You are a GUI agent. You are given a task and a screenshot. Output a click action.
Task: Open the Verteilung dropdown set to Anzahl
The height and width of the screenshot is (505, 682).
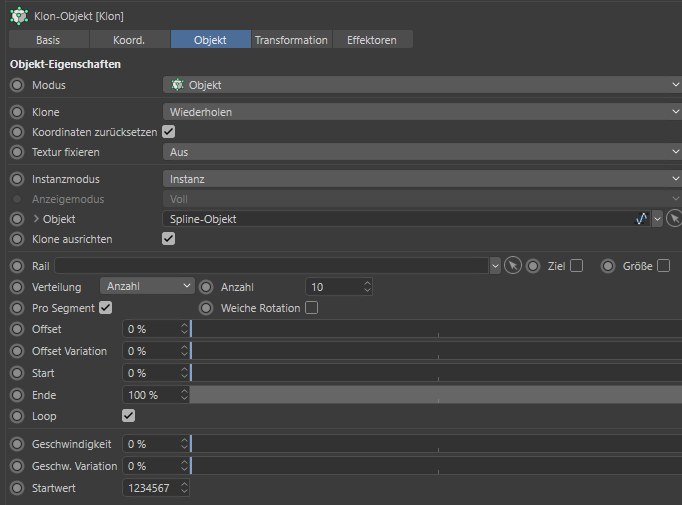click(x=147, y=286)
